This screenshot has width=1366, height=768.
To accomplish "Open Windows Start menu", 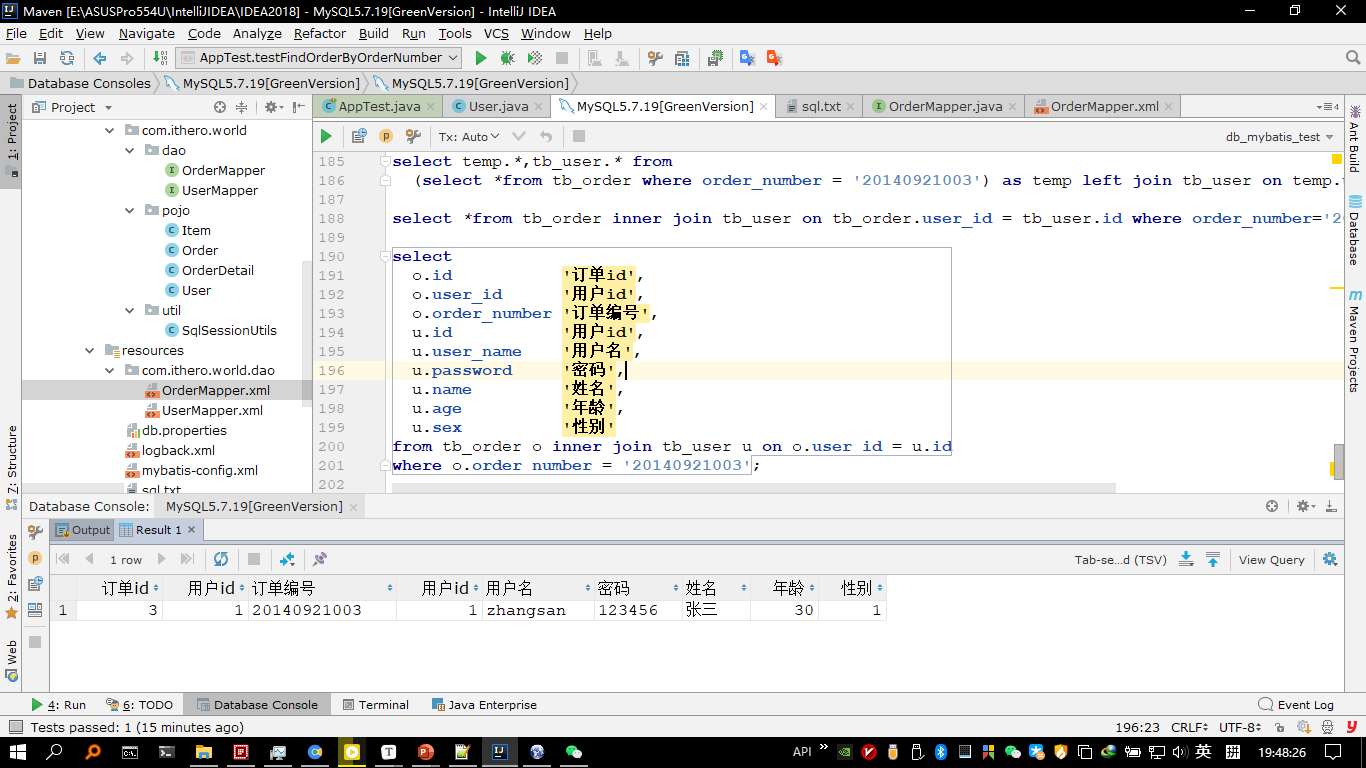I will coord(18,752).
